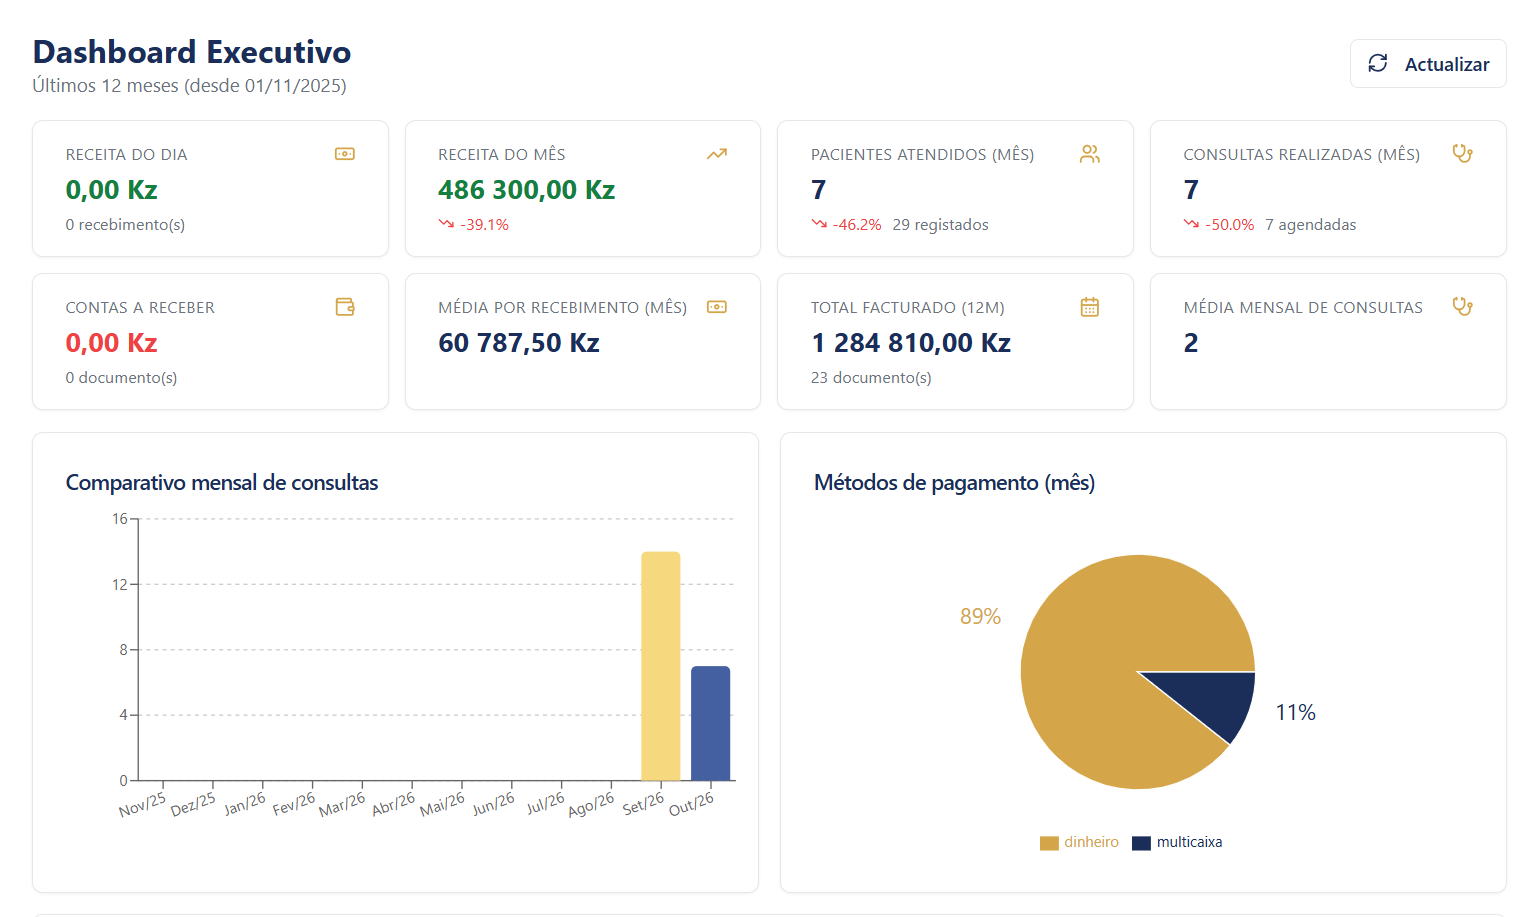The image size is (1538, 917).
Task: Click the 486 300,00 Kz revenue value
Action: (526, 190)
